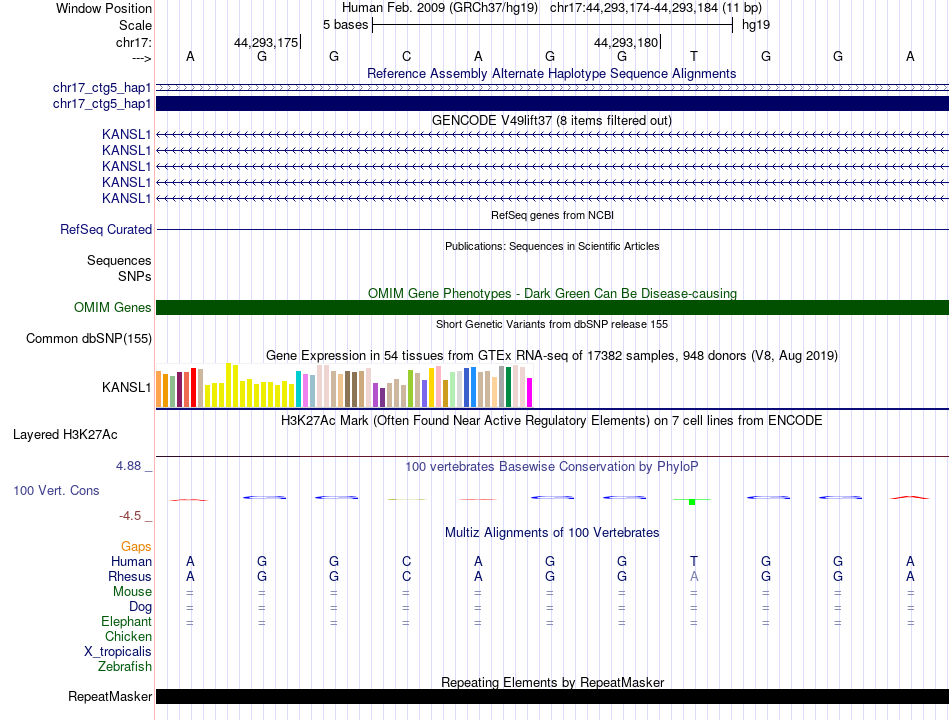Click the X_tropicalis species label
950x720 pixels.
coord(118,652)
